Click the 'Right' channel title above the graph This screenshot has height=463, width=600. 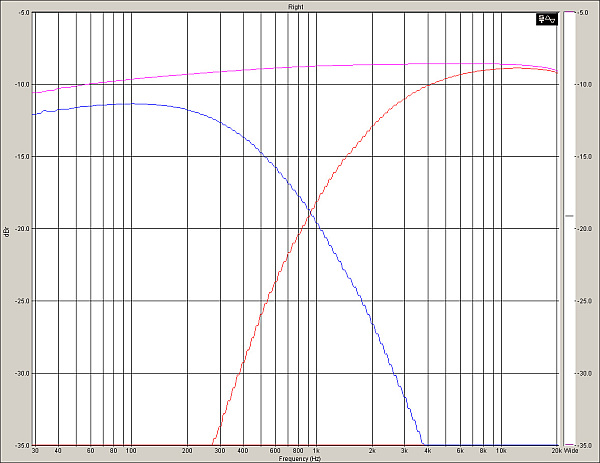click(x=295, y=6)
